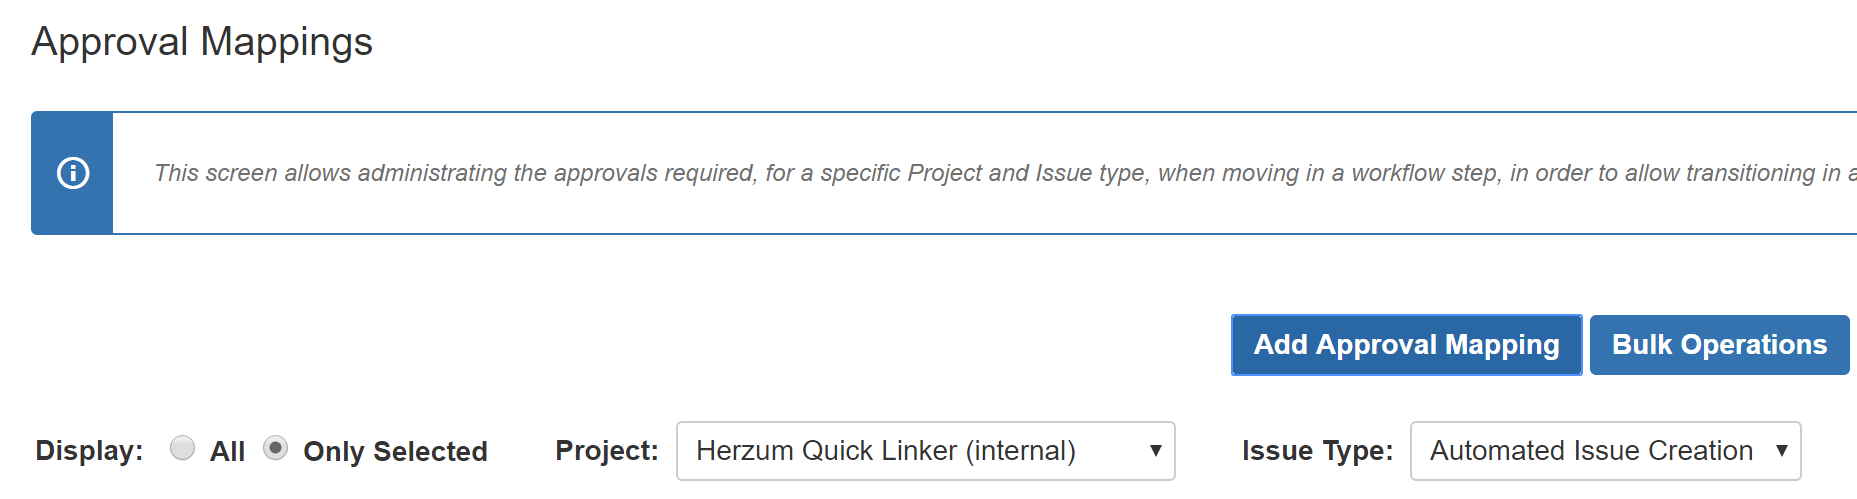Image resolution: width=1857 pixels, height=499 pixels.
Task: Click "Herzum Quick Linker (internal)" selected value
Action: [x=885, y=451]
